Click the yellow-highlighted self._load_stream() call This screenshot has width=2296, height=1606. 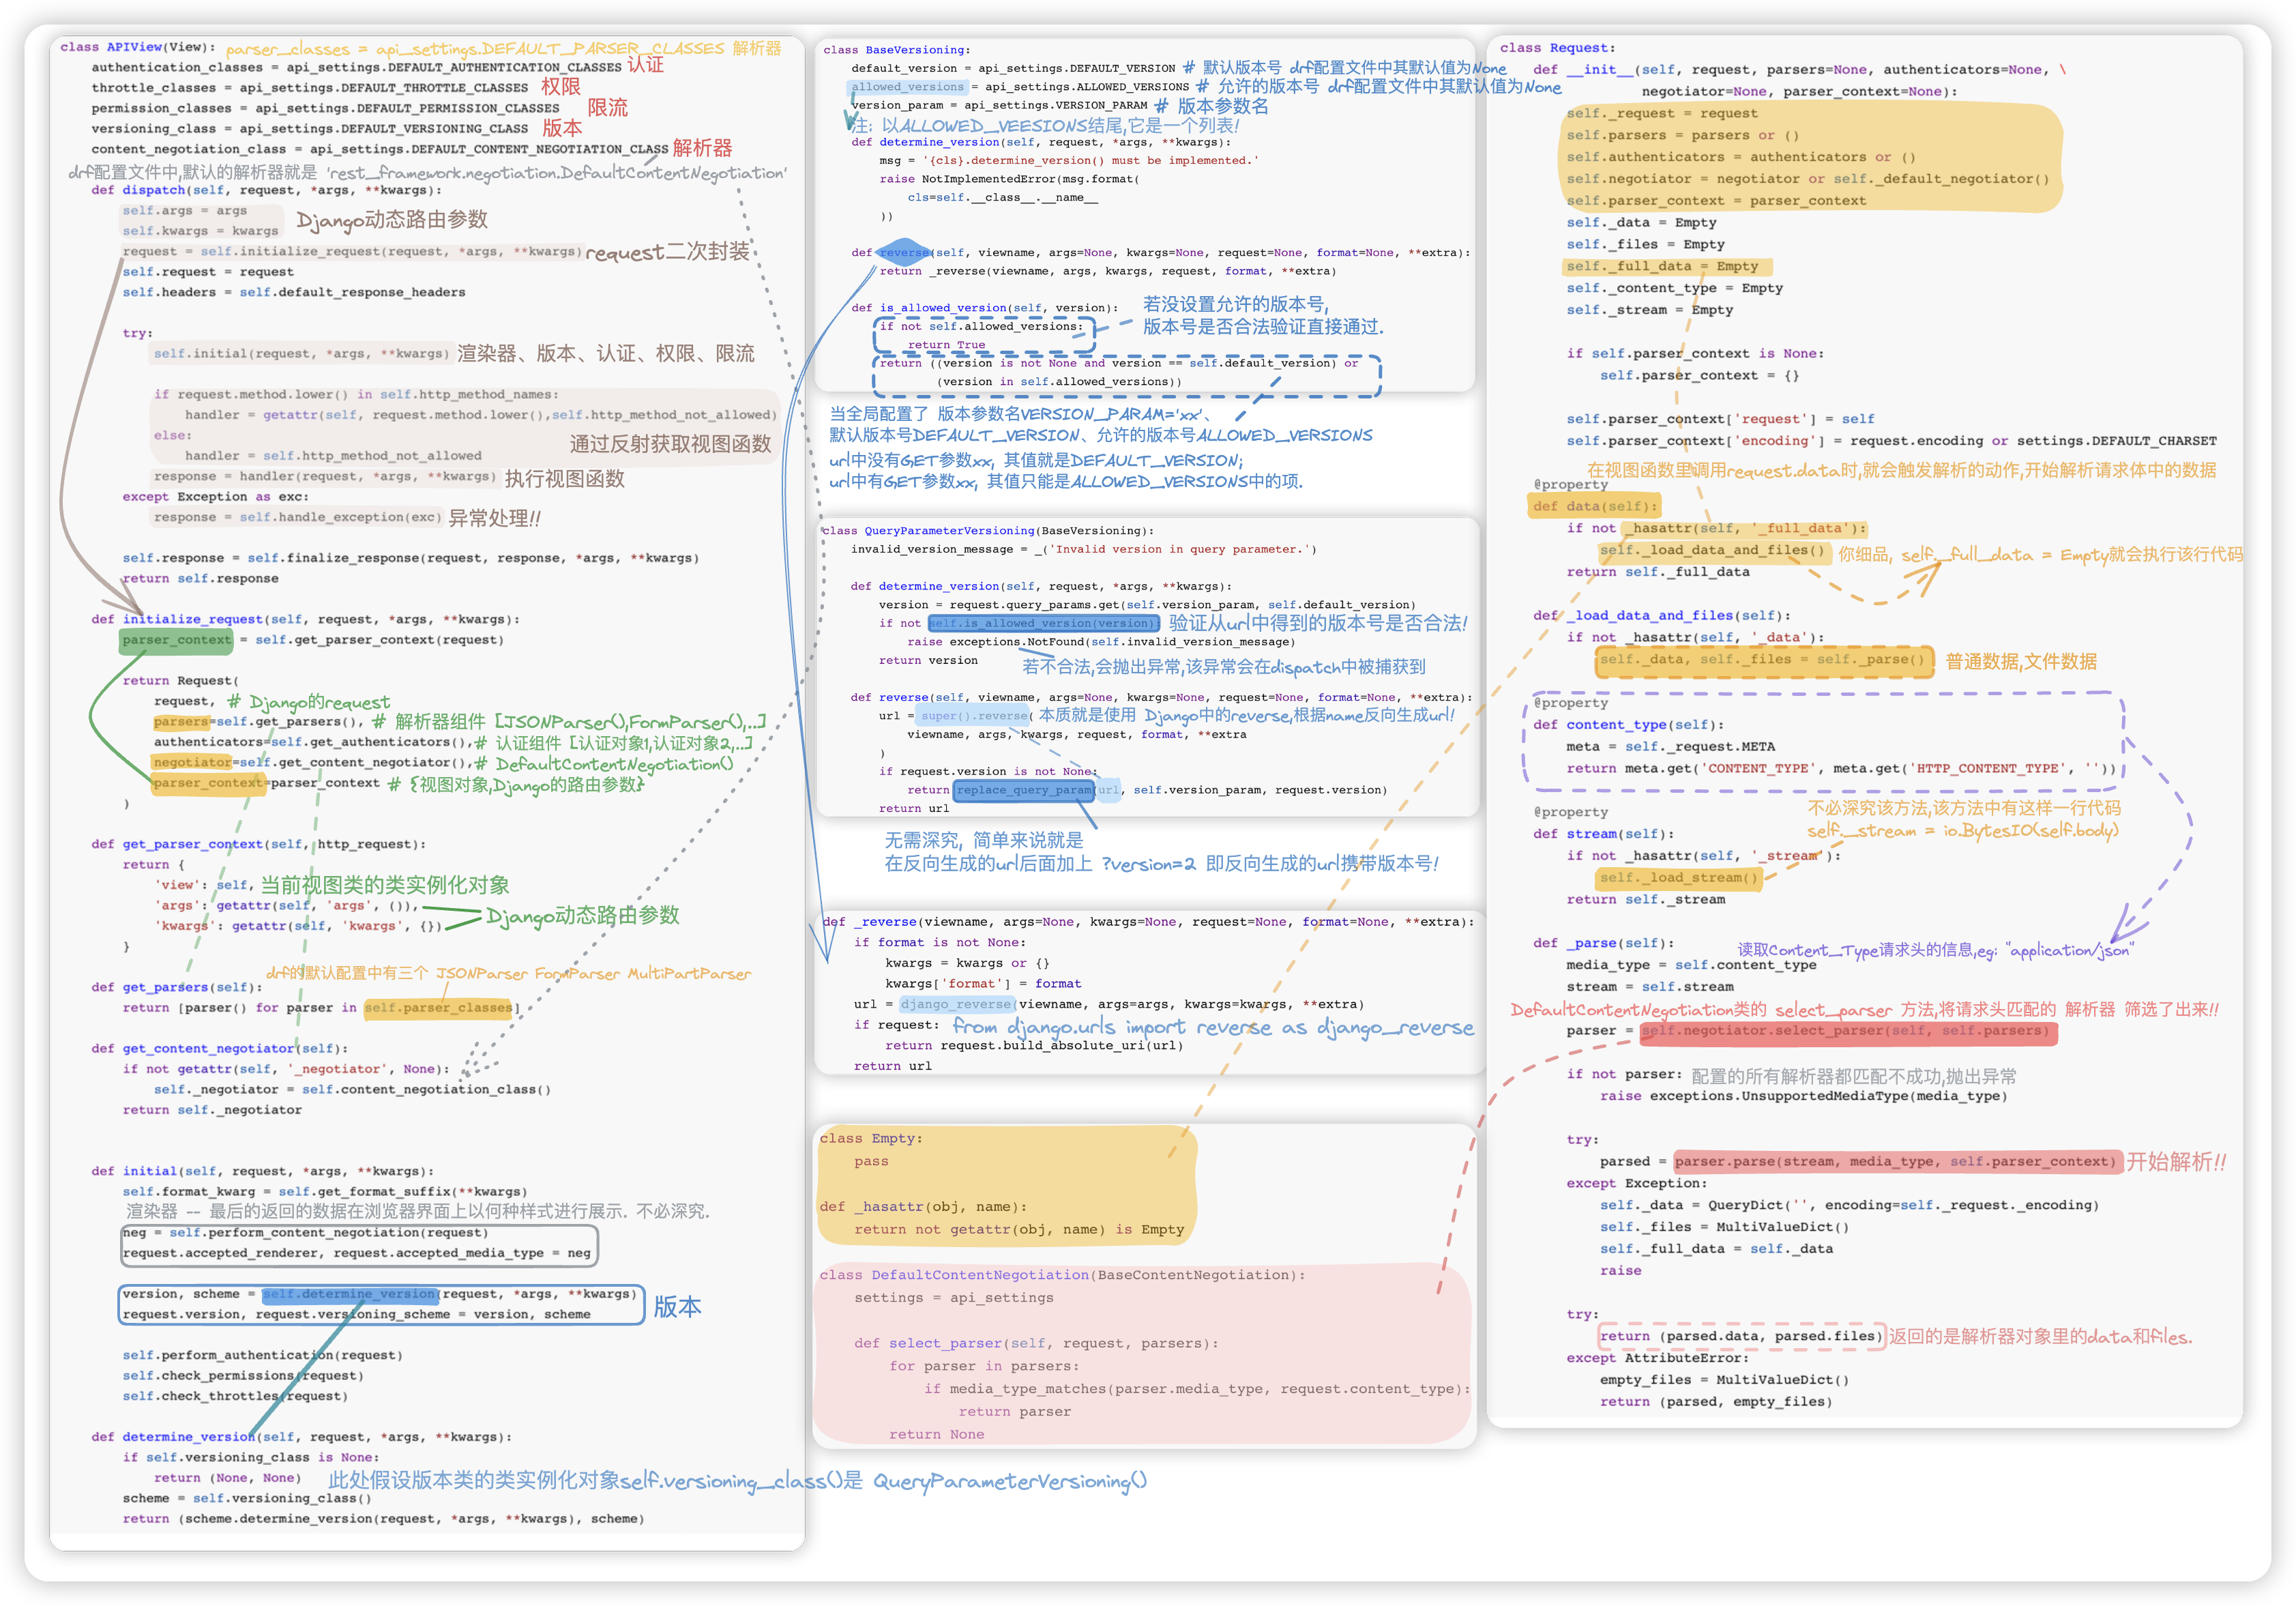click(x=1678, y=878)
